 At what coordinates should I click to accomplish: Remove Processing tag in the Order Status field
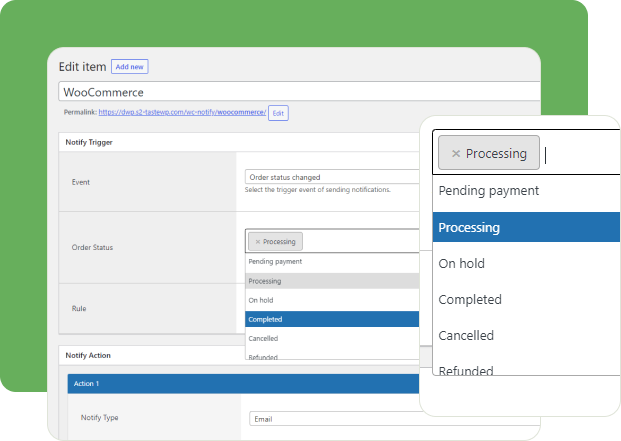(x=257, y=242)
